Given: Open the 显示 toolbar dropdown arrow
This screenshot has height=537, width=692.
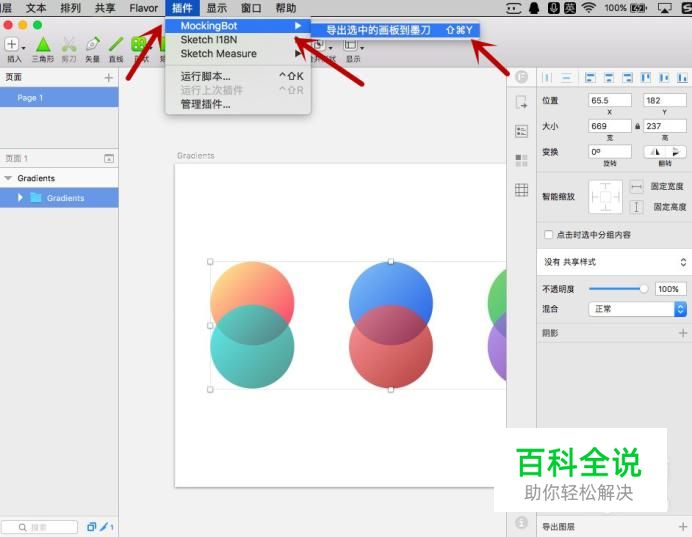Looking at the screenshot, I should tap(362, 47).
